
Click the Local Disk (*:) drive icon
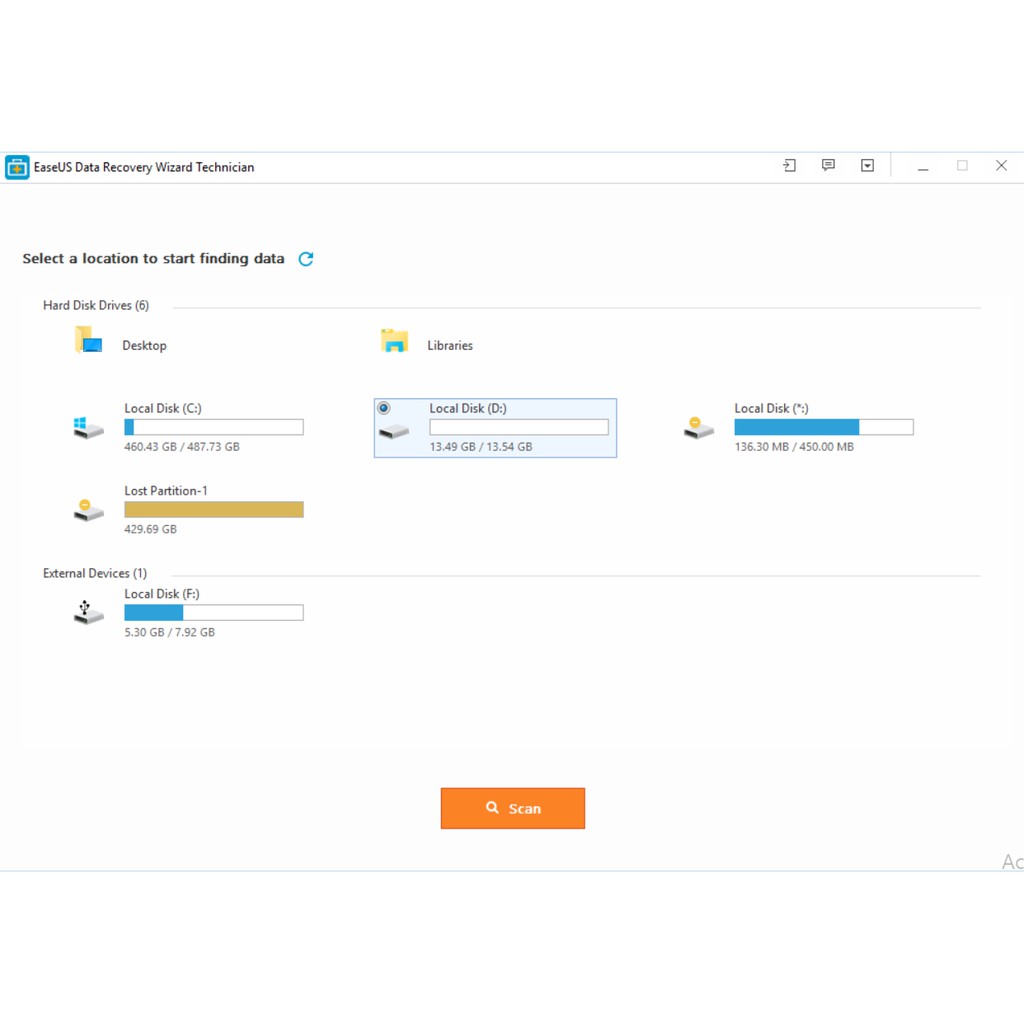(x=699, y=428)
